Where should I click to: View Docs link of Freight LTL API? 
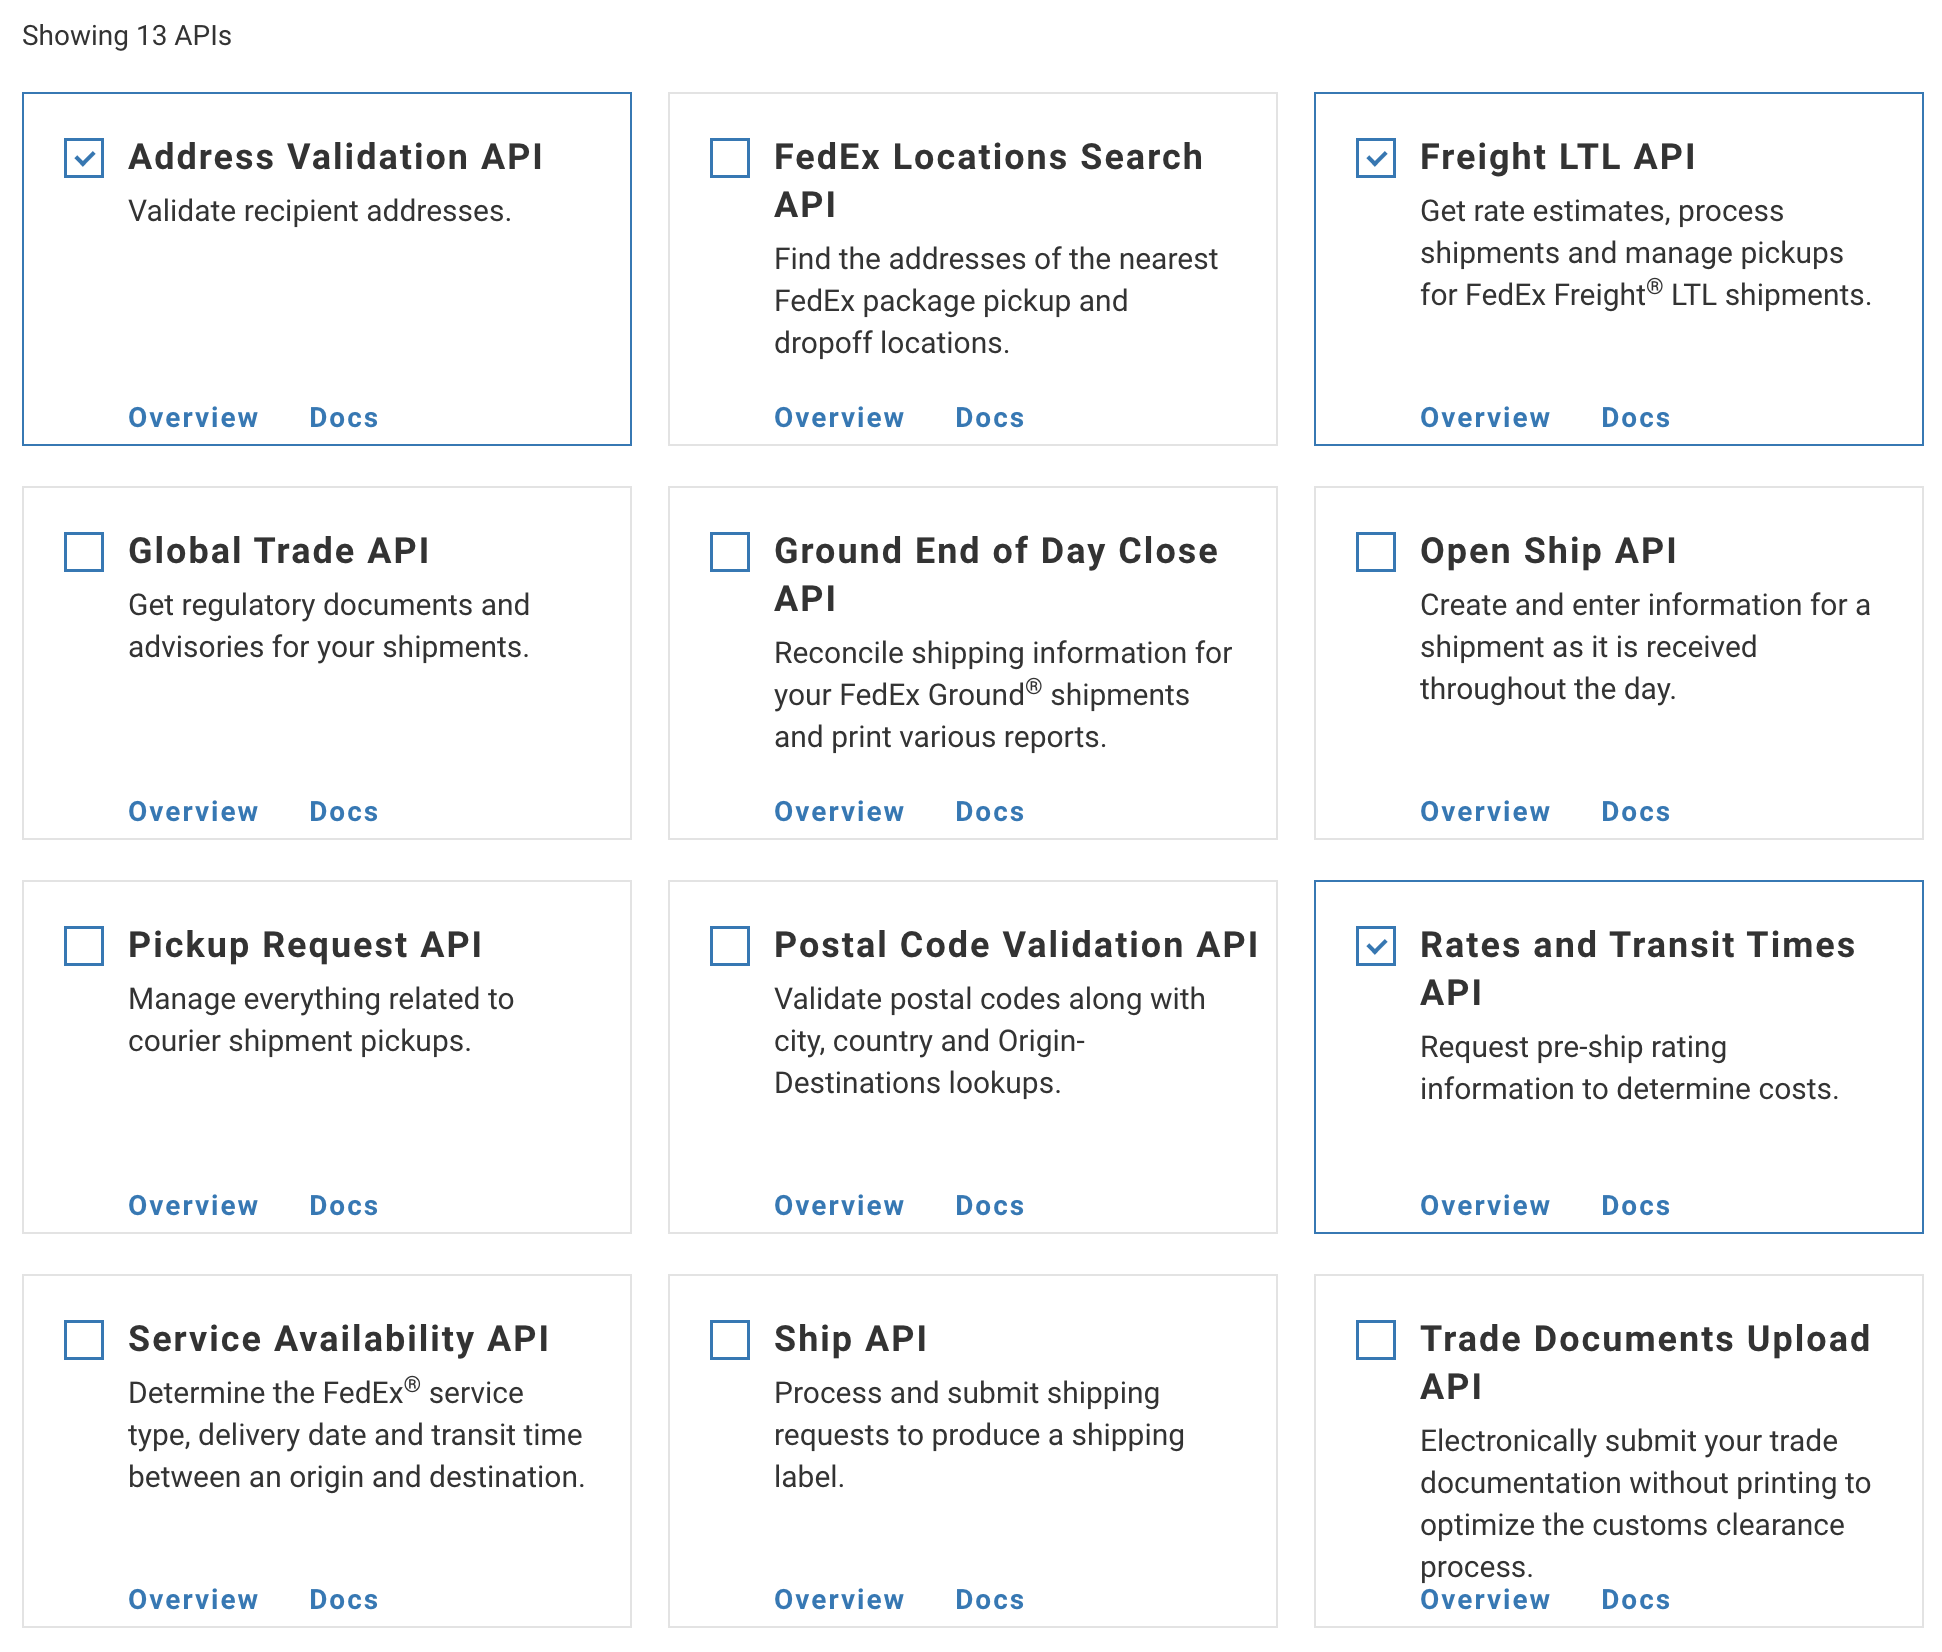[x=1635, y=418]
